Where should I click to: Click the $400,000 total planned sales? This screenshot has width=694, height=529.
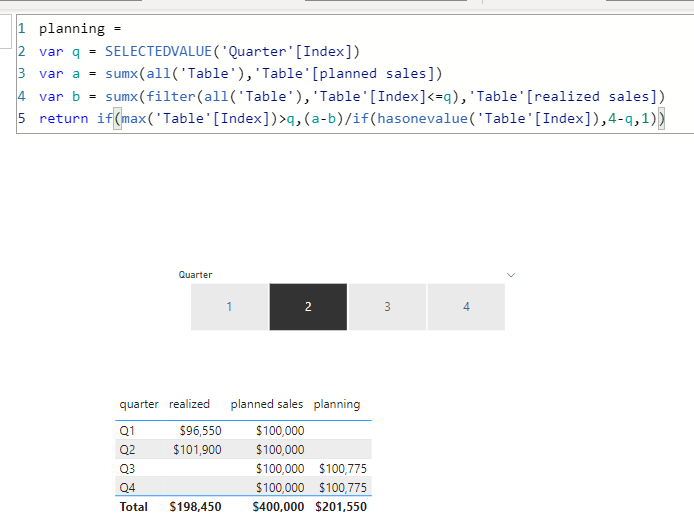pyautogui.click(x=278, y=507)
